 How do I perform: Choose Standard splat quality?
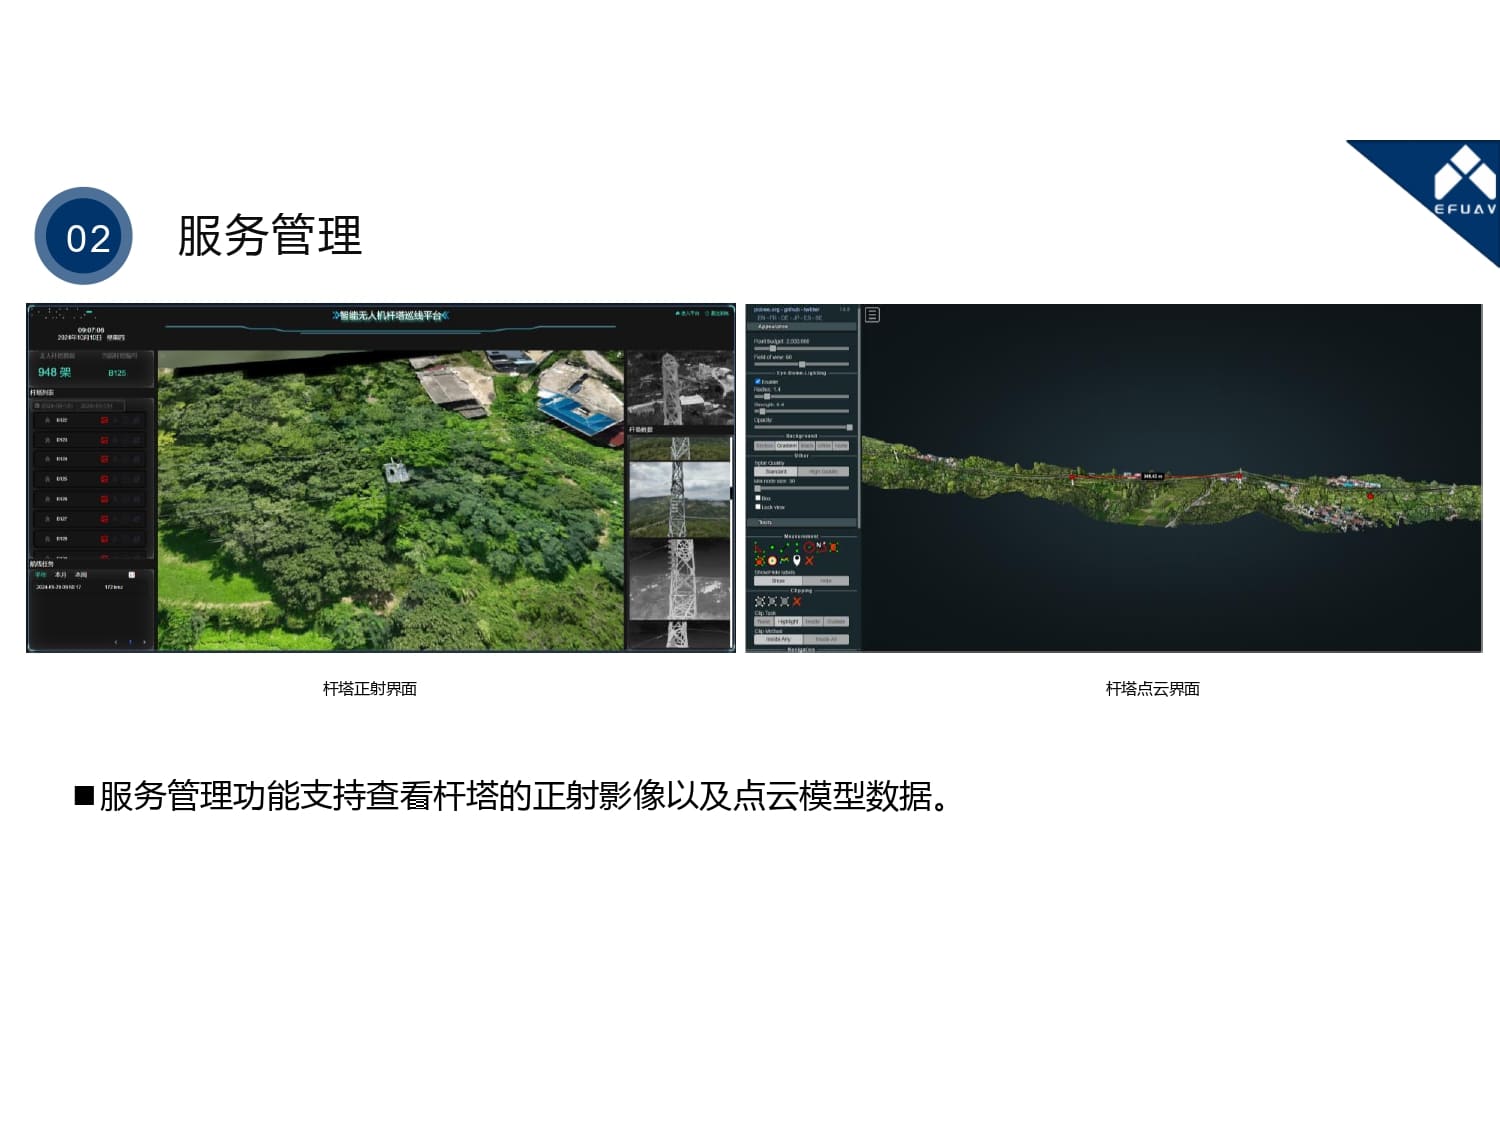776,471
